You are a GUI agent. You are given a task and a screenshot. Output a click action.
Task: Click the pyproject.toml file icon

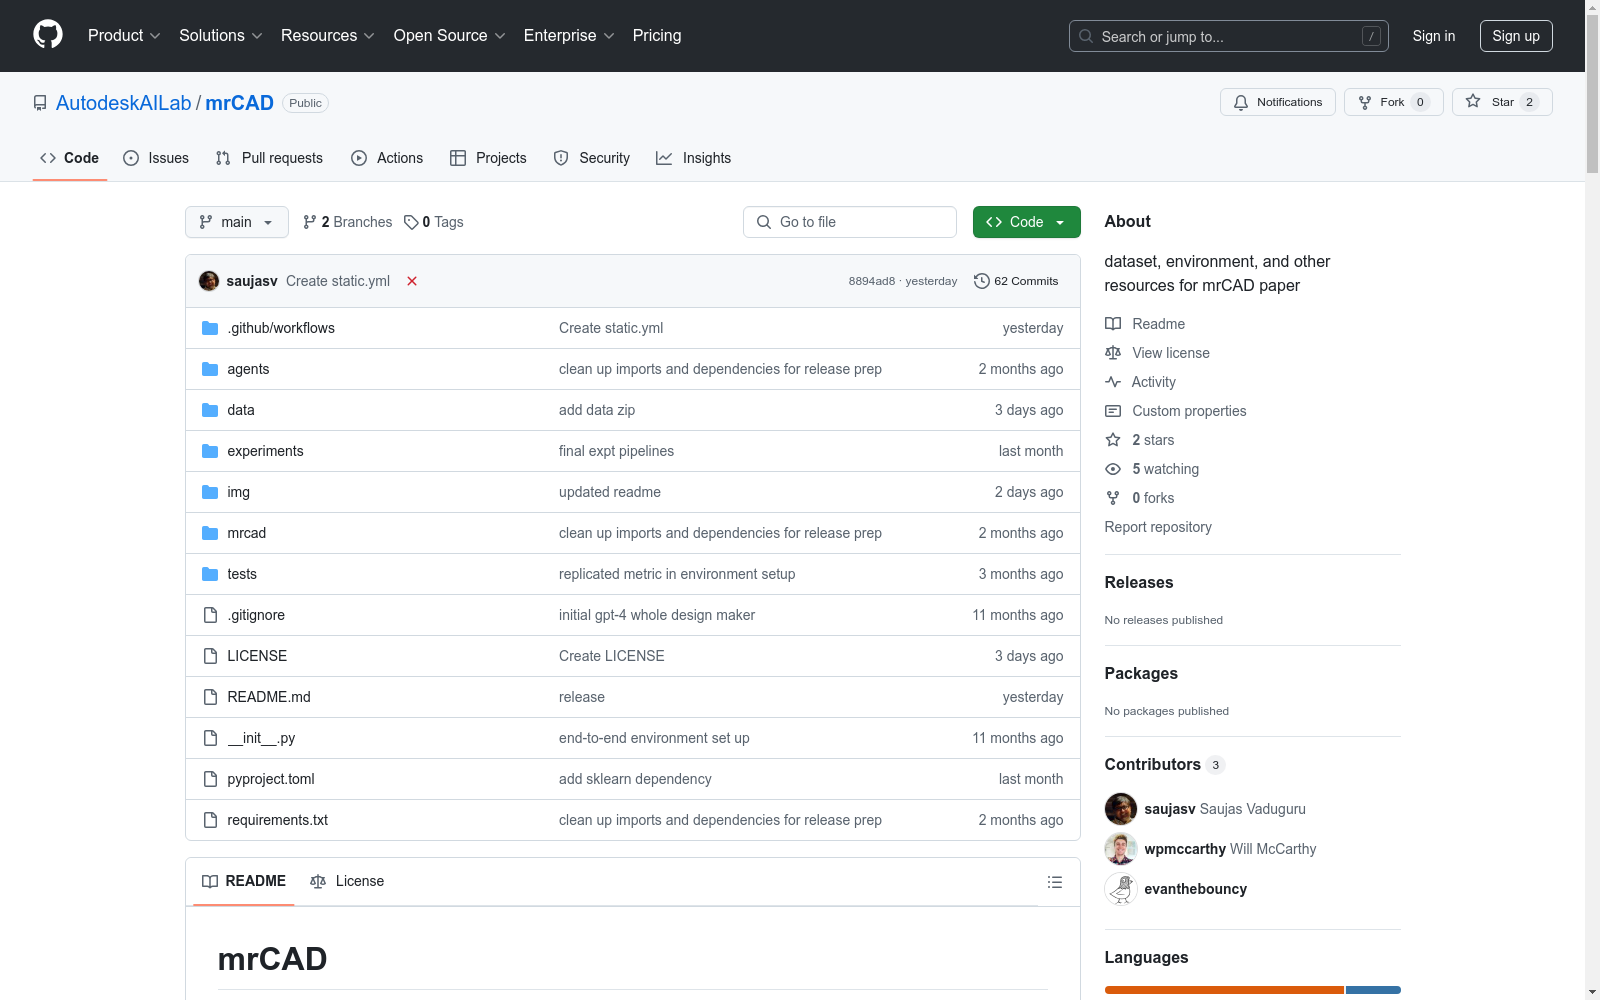coord(210,779)
